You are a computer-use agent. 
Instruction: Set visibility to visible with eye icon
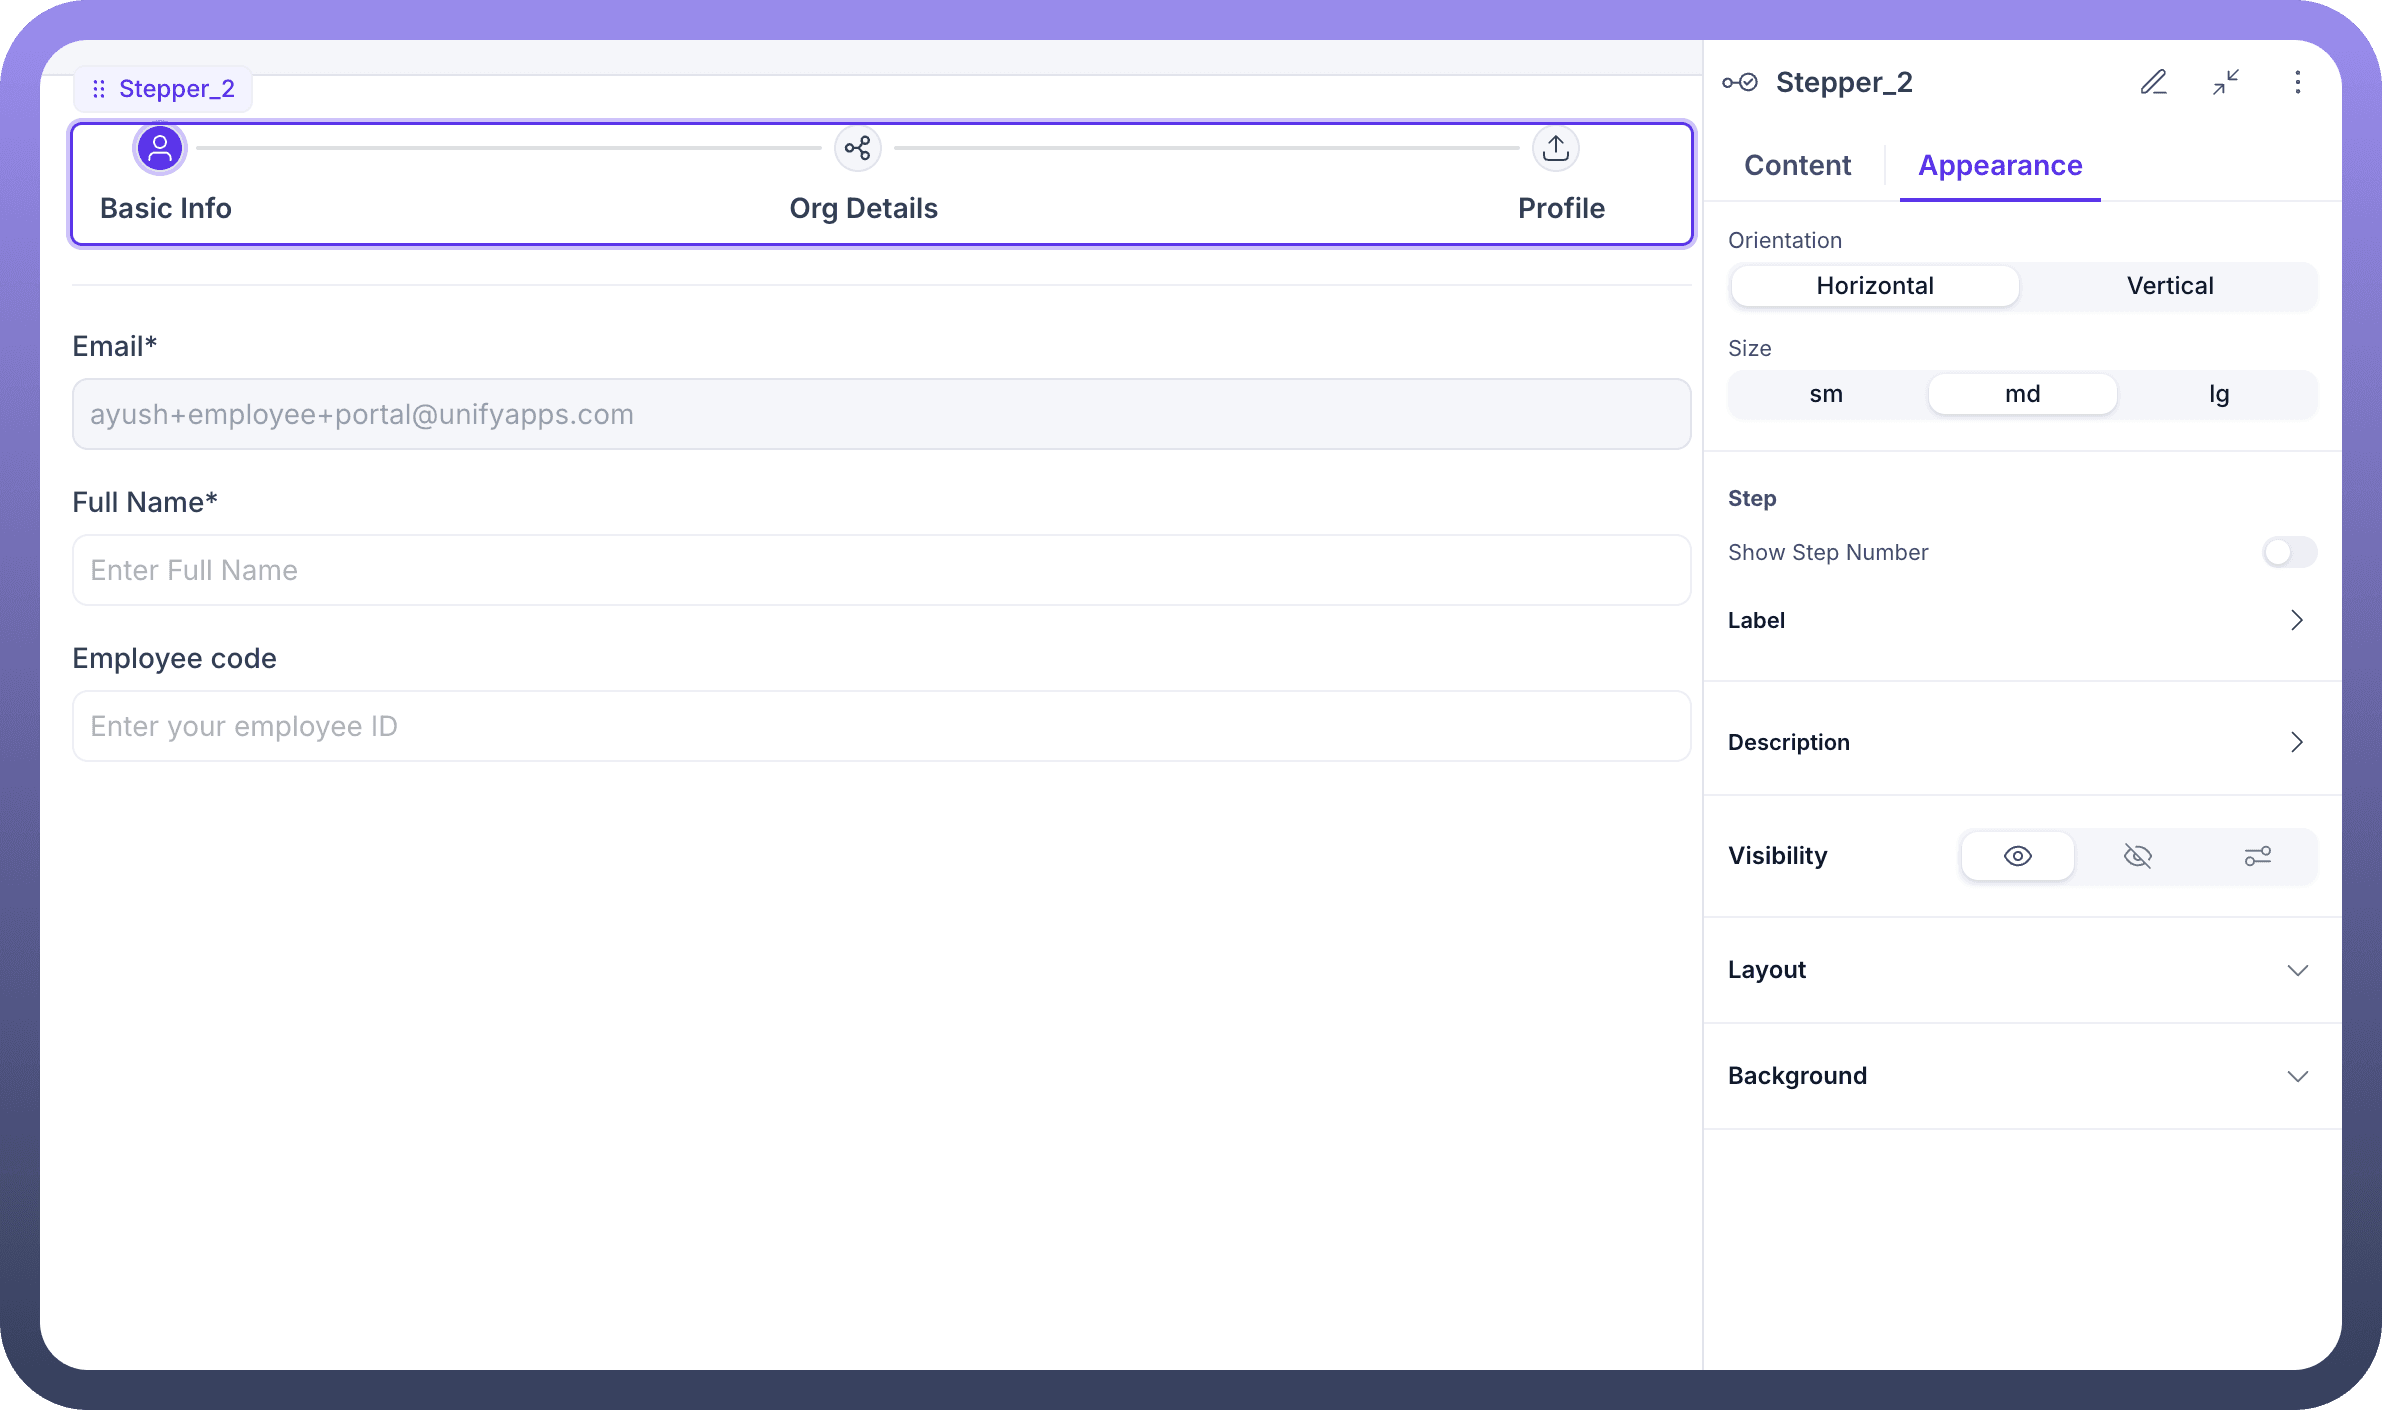click(x=2017, y=856)
